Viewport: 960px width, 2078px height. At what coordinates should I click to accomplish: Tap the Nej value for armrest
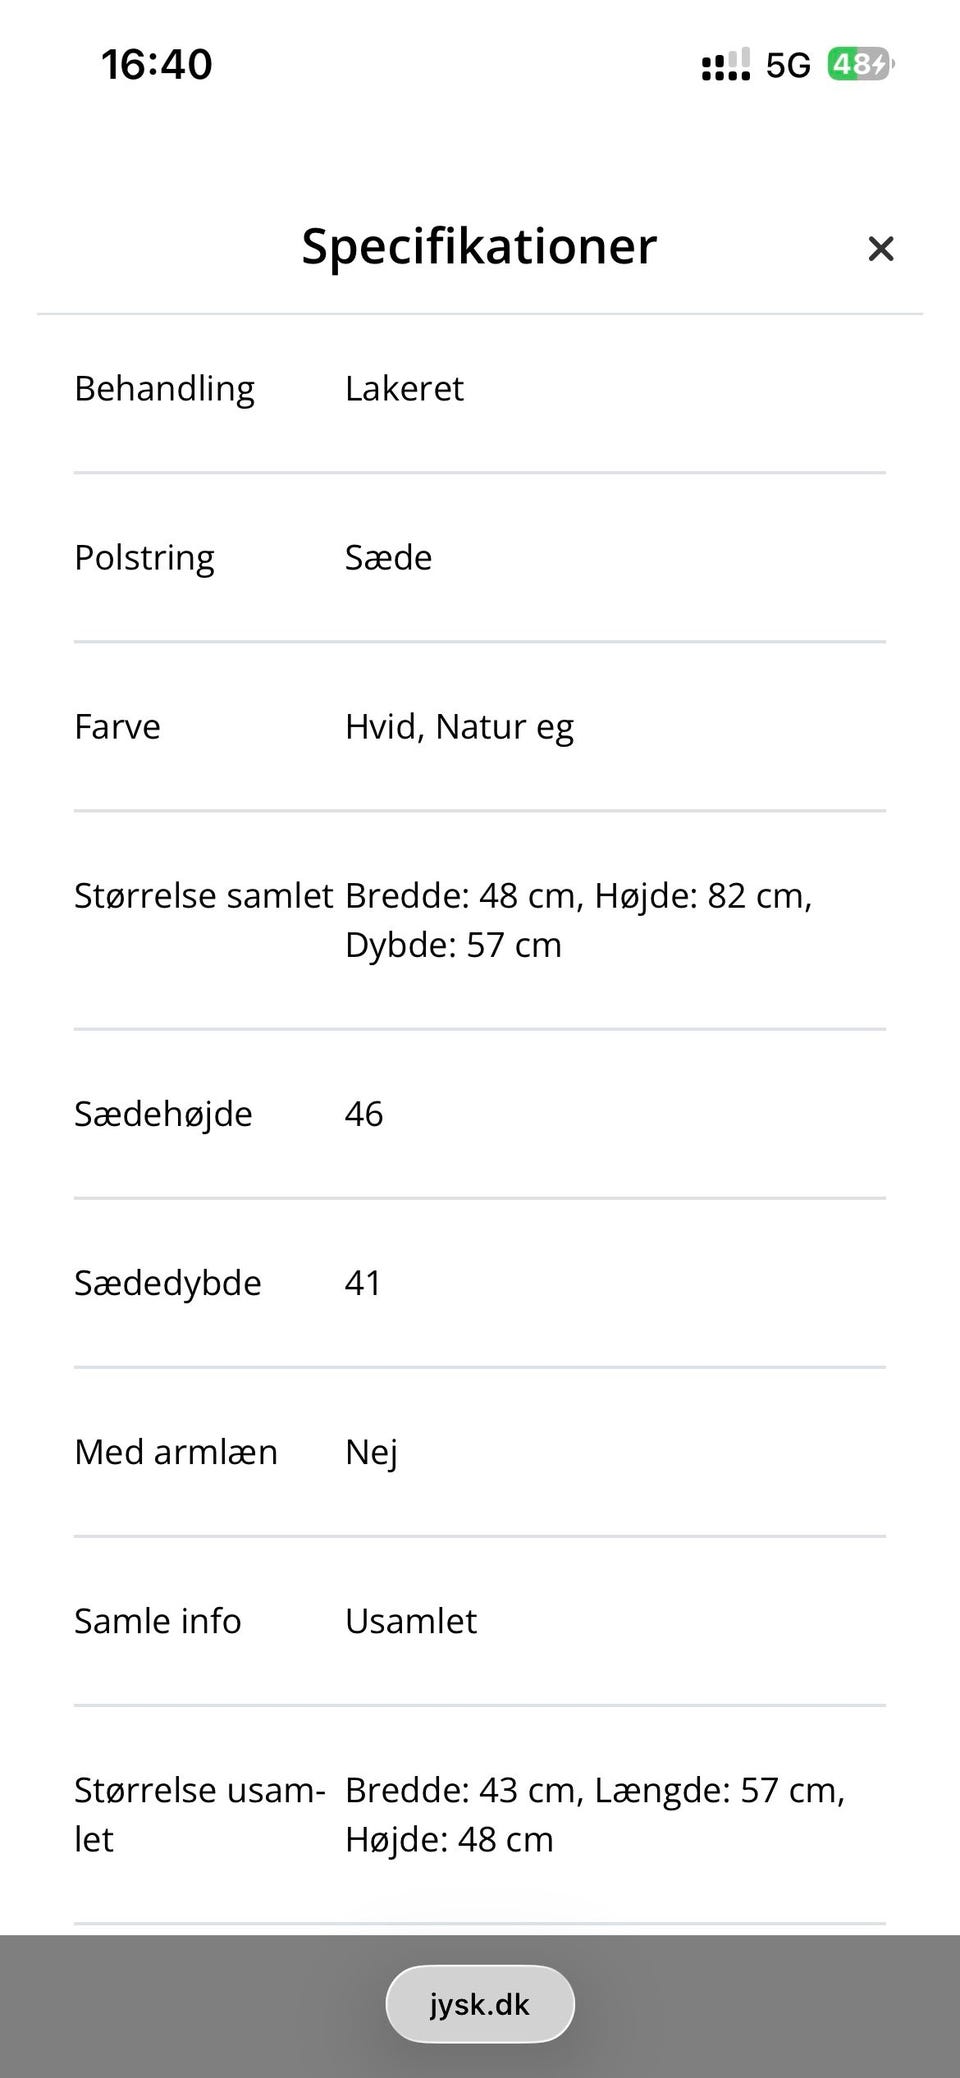pos(371,1453)
